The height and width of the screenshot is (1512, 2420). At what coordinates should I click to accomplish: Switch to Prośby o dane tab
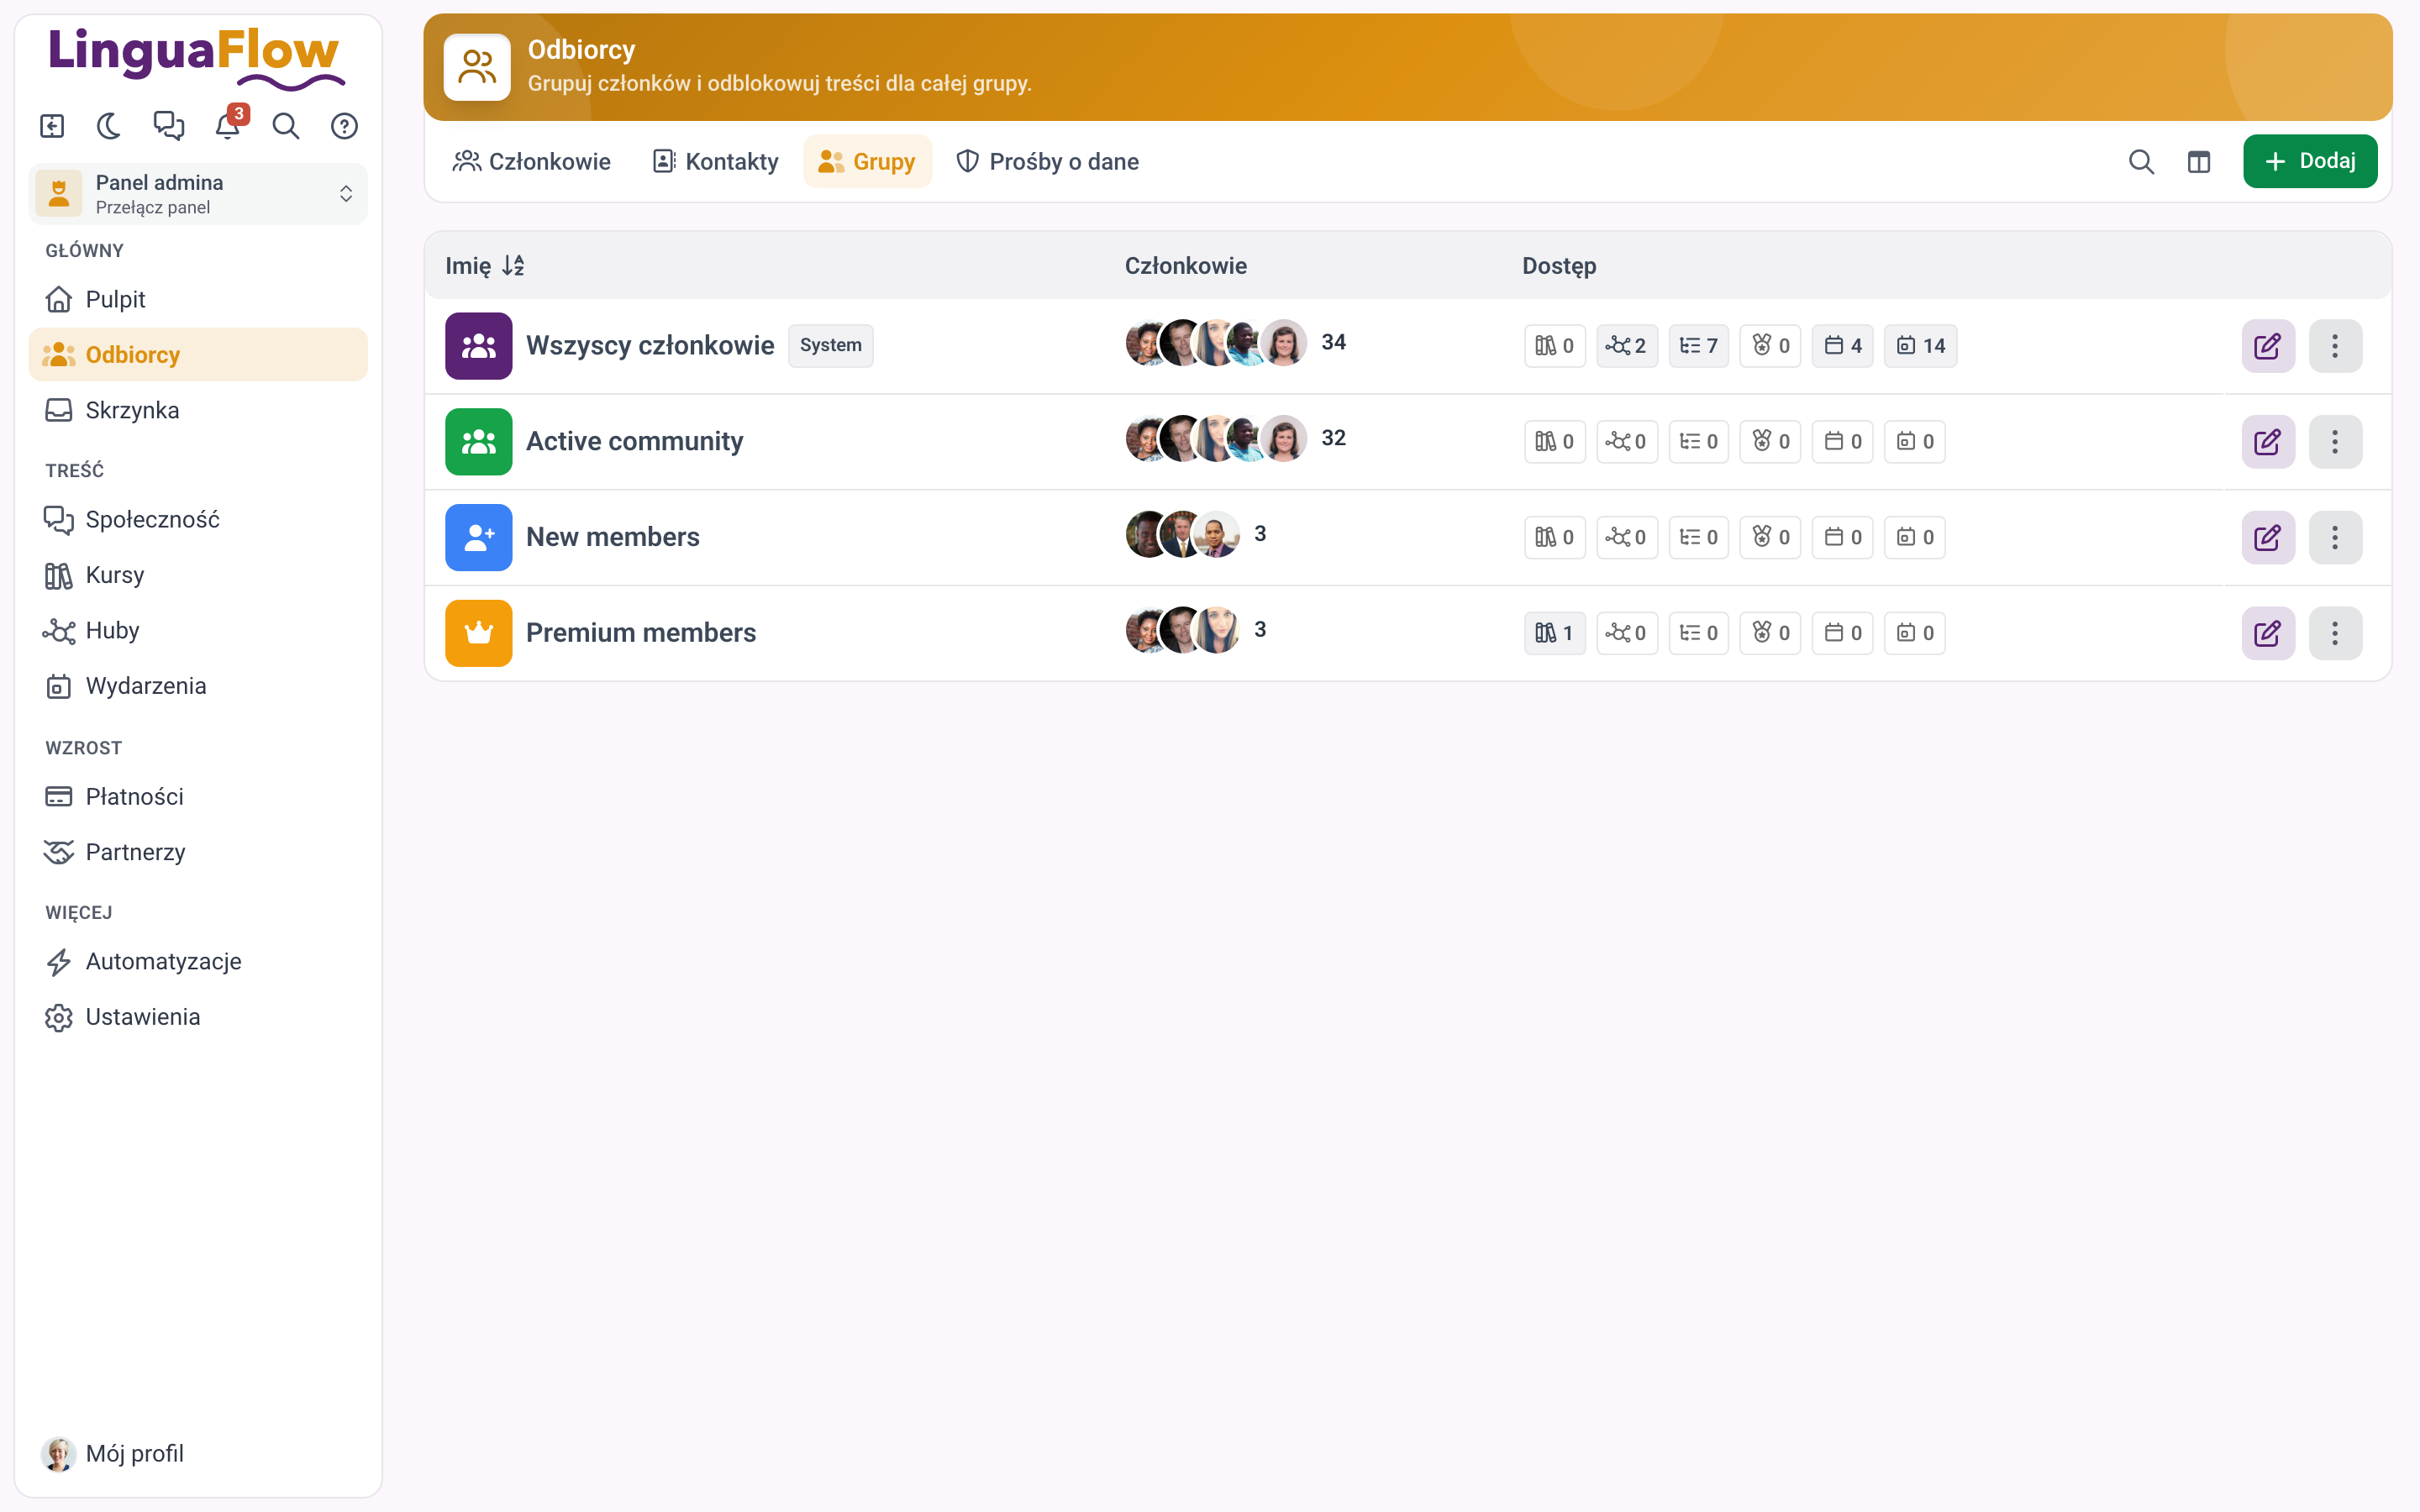tap(1047, 161)
